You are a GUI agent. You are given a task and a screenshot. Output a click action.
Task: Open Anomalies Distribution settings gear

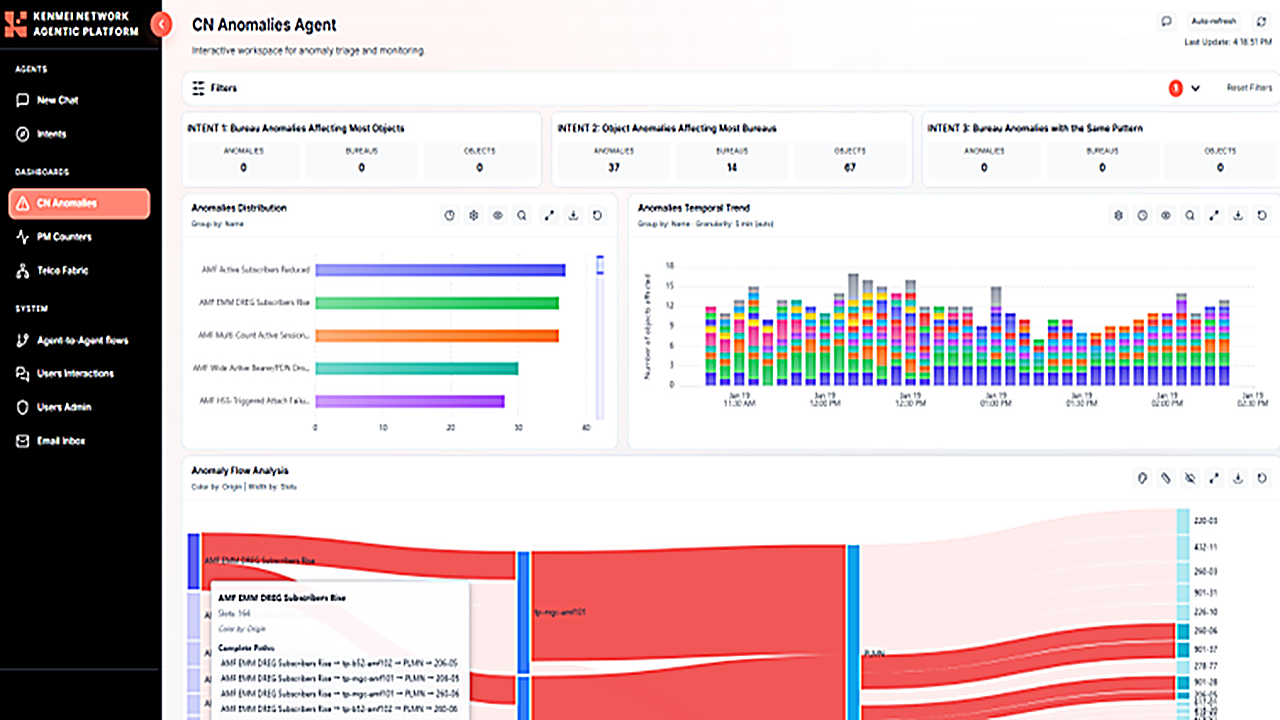(474, 215)
